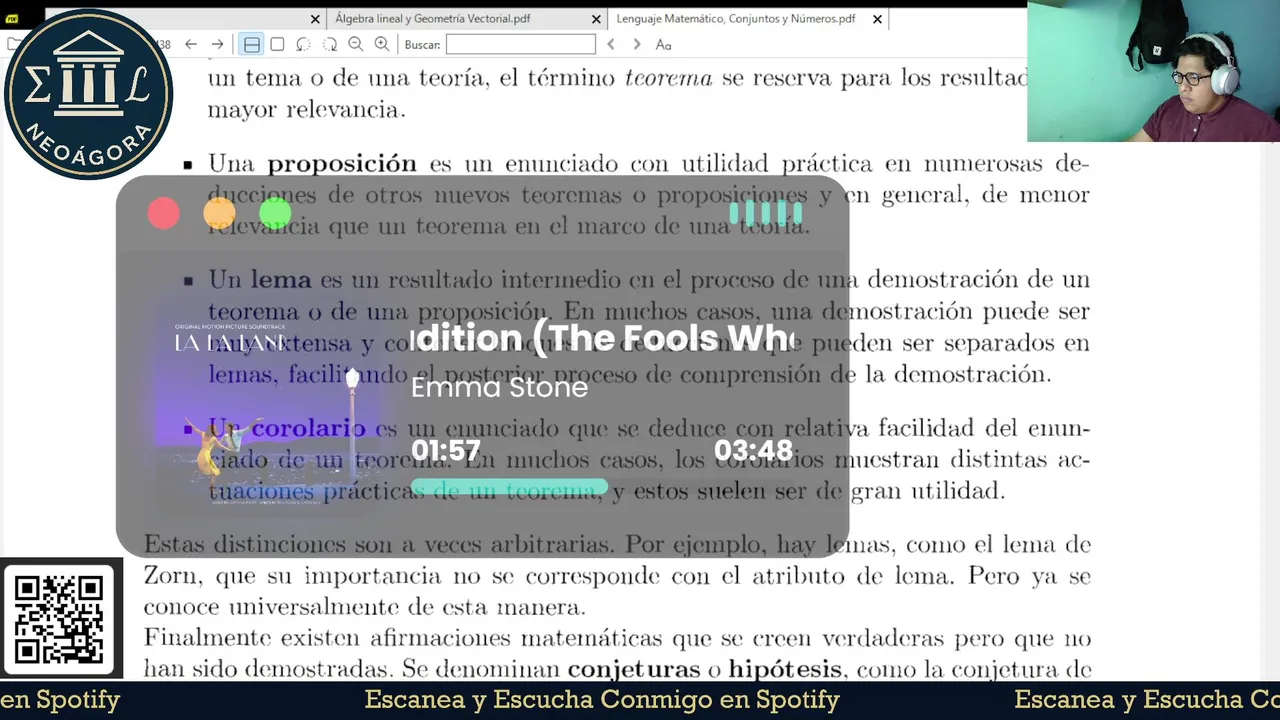This screenshot has height=720, width=1280.
Task: Click the total duration 03:48
Action: tap(753, 451)
